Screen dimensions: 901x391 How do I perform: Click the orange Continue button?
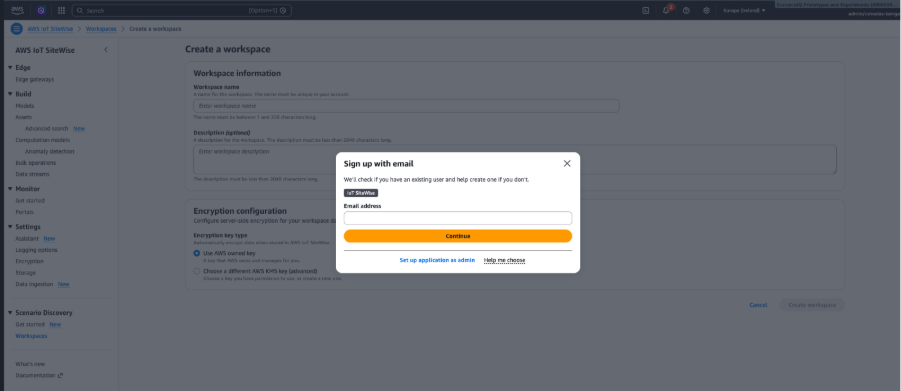[458, 236]
